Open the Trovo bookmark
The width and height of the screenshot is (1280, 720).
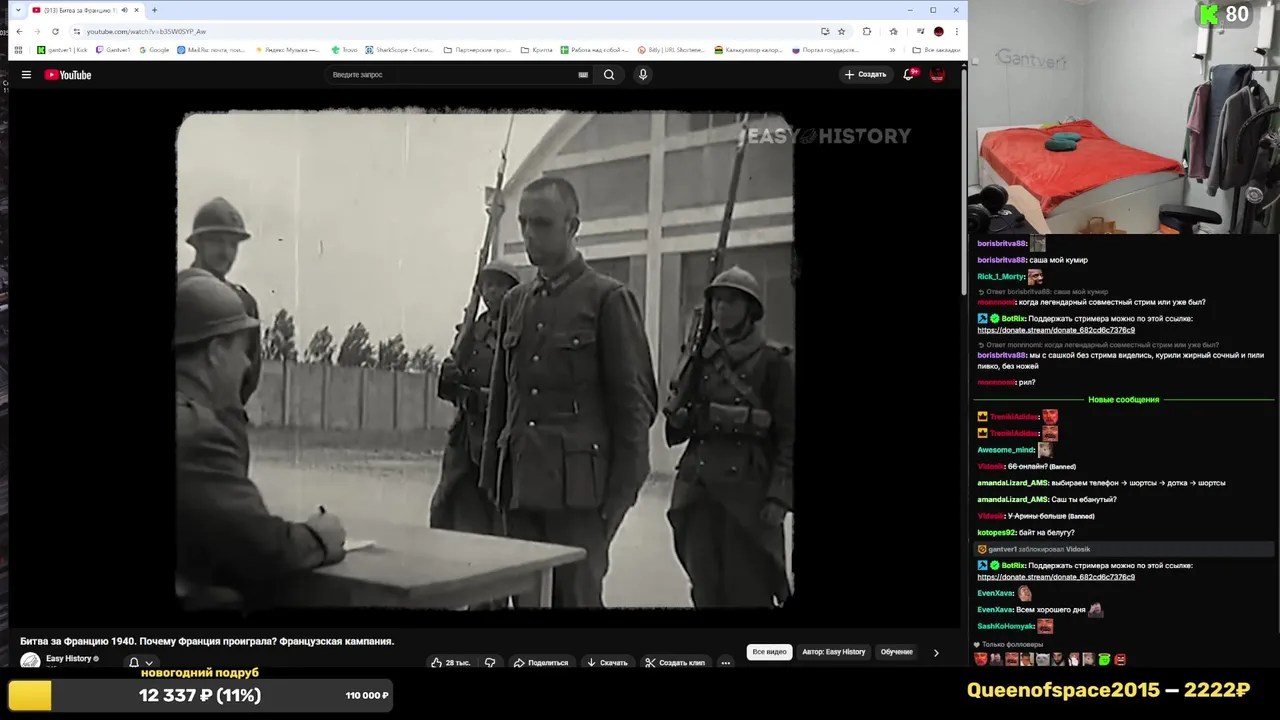(x=344, y=50)
